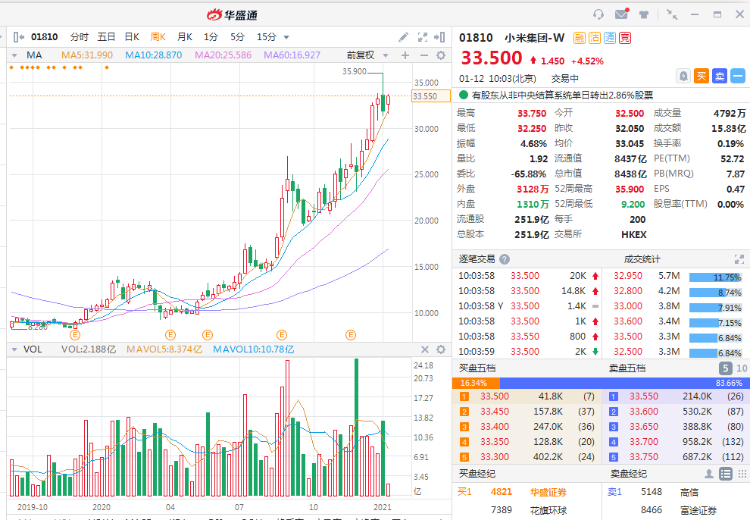750x520 pixels.
Task: Select 5-level order book depth
Action: [725, 368]
